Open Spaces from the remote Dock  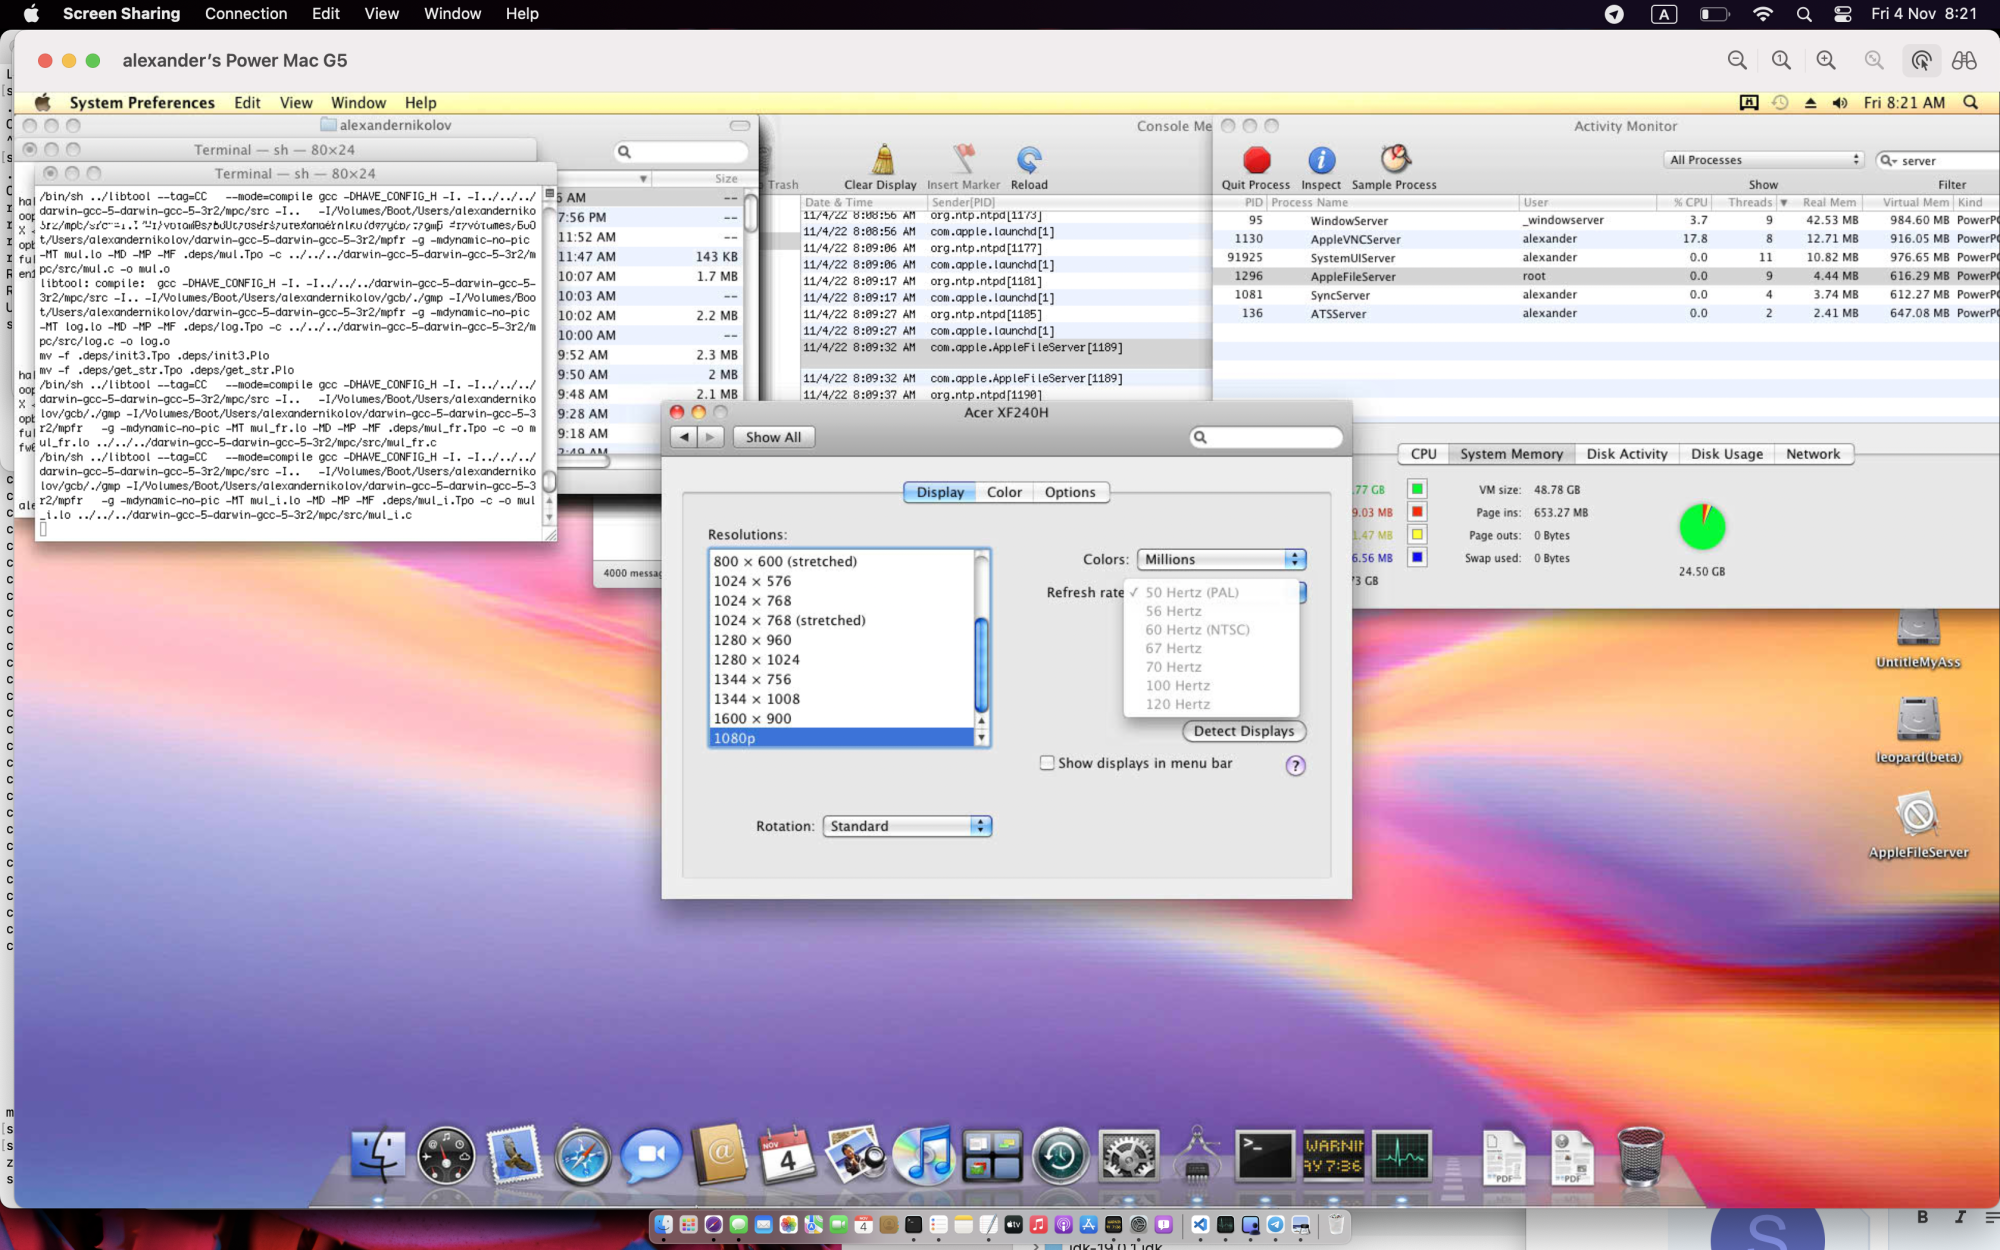(992, 1156)
